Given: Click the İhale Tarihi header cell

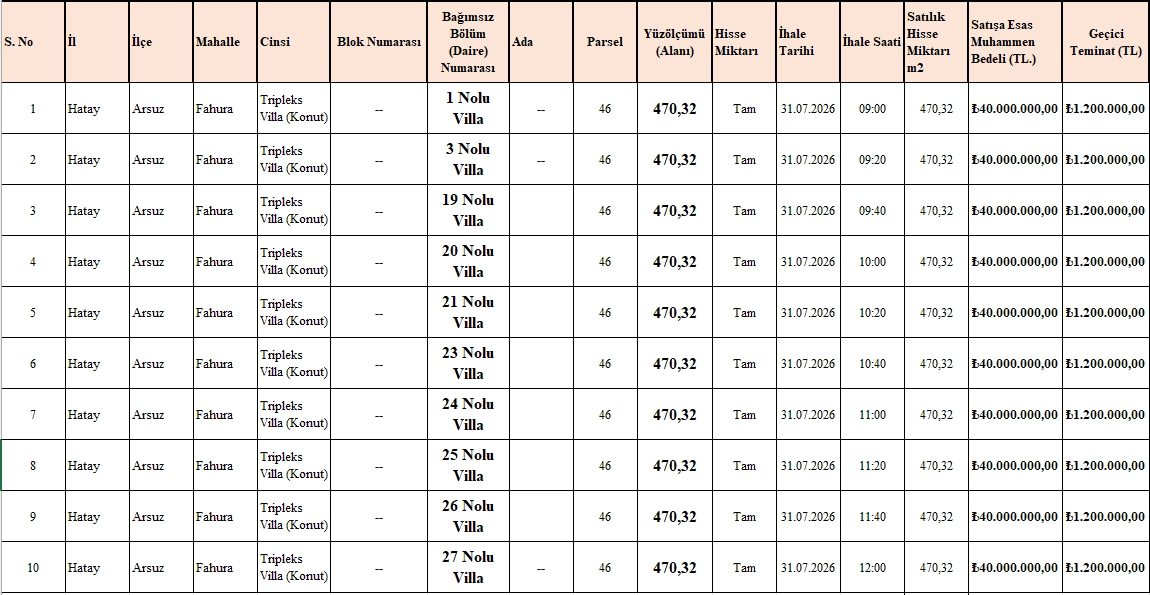Looking at the screenshot, I should coord(807,42).
